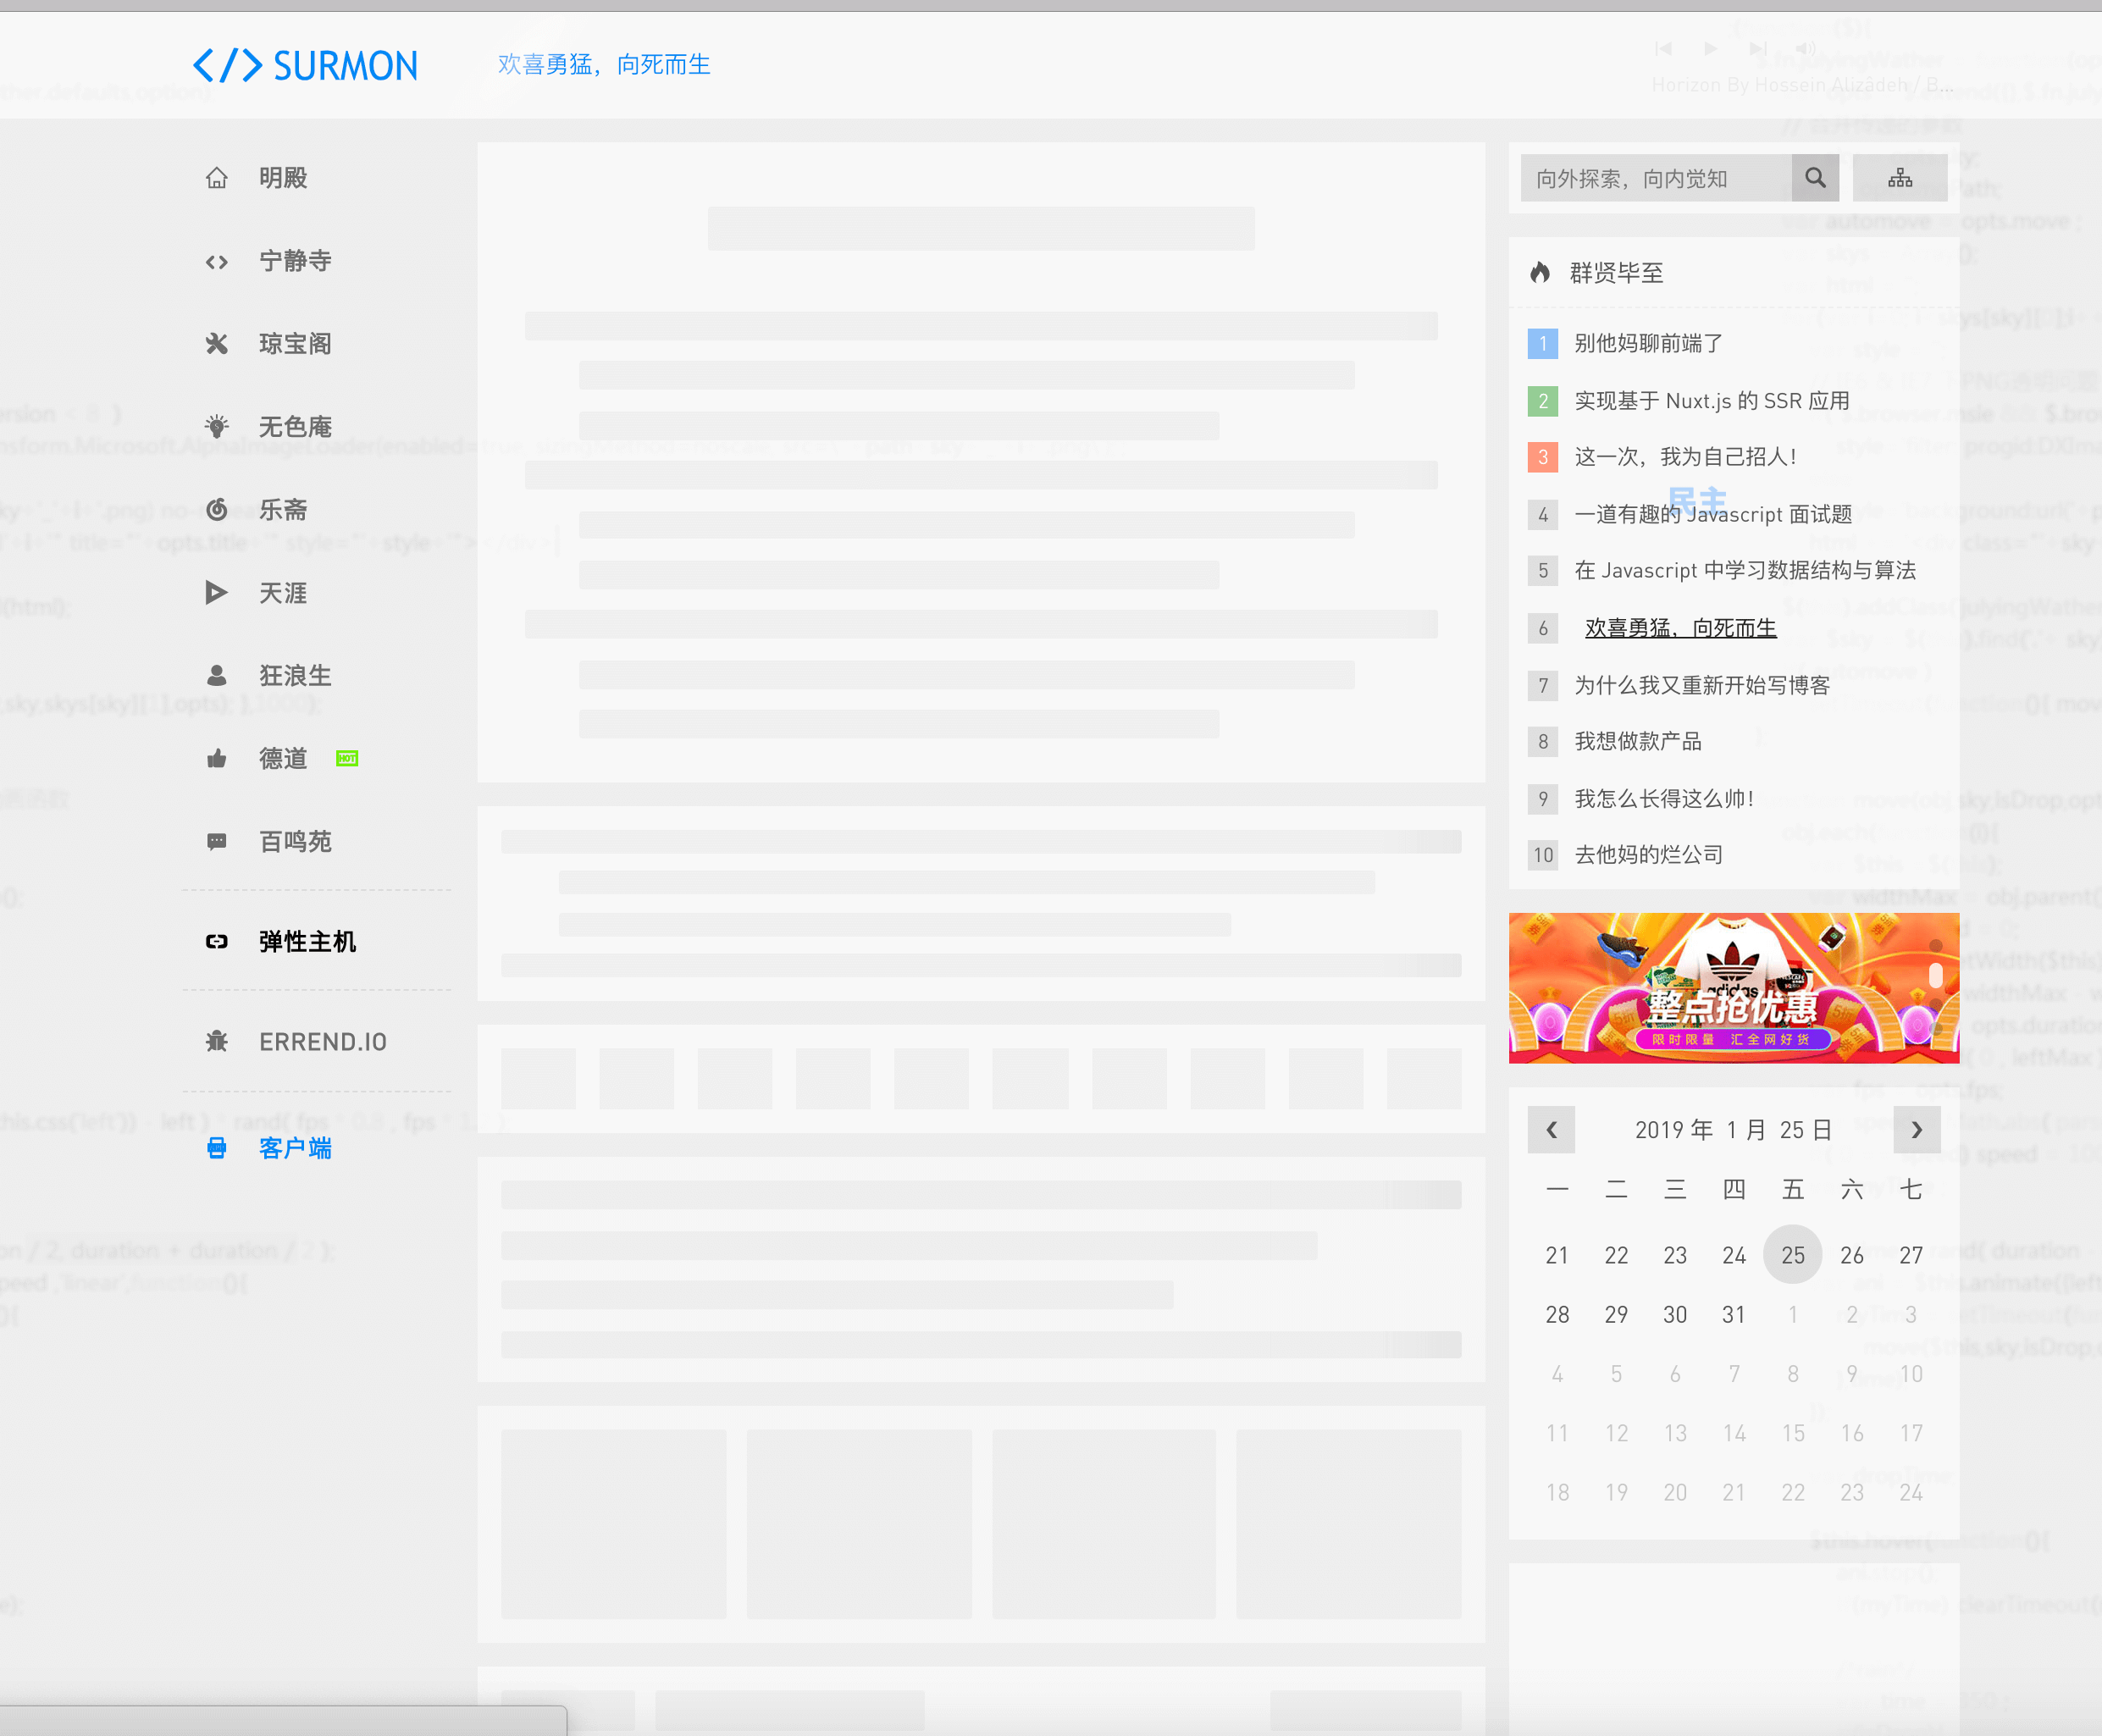The width and height of the screenshot is (2102, 1736).
Task: Open the ERREND.IO bug icon link
Action: click(322, 1042)
